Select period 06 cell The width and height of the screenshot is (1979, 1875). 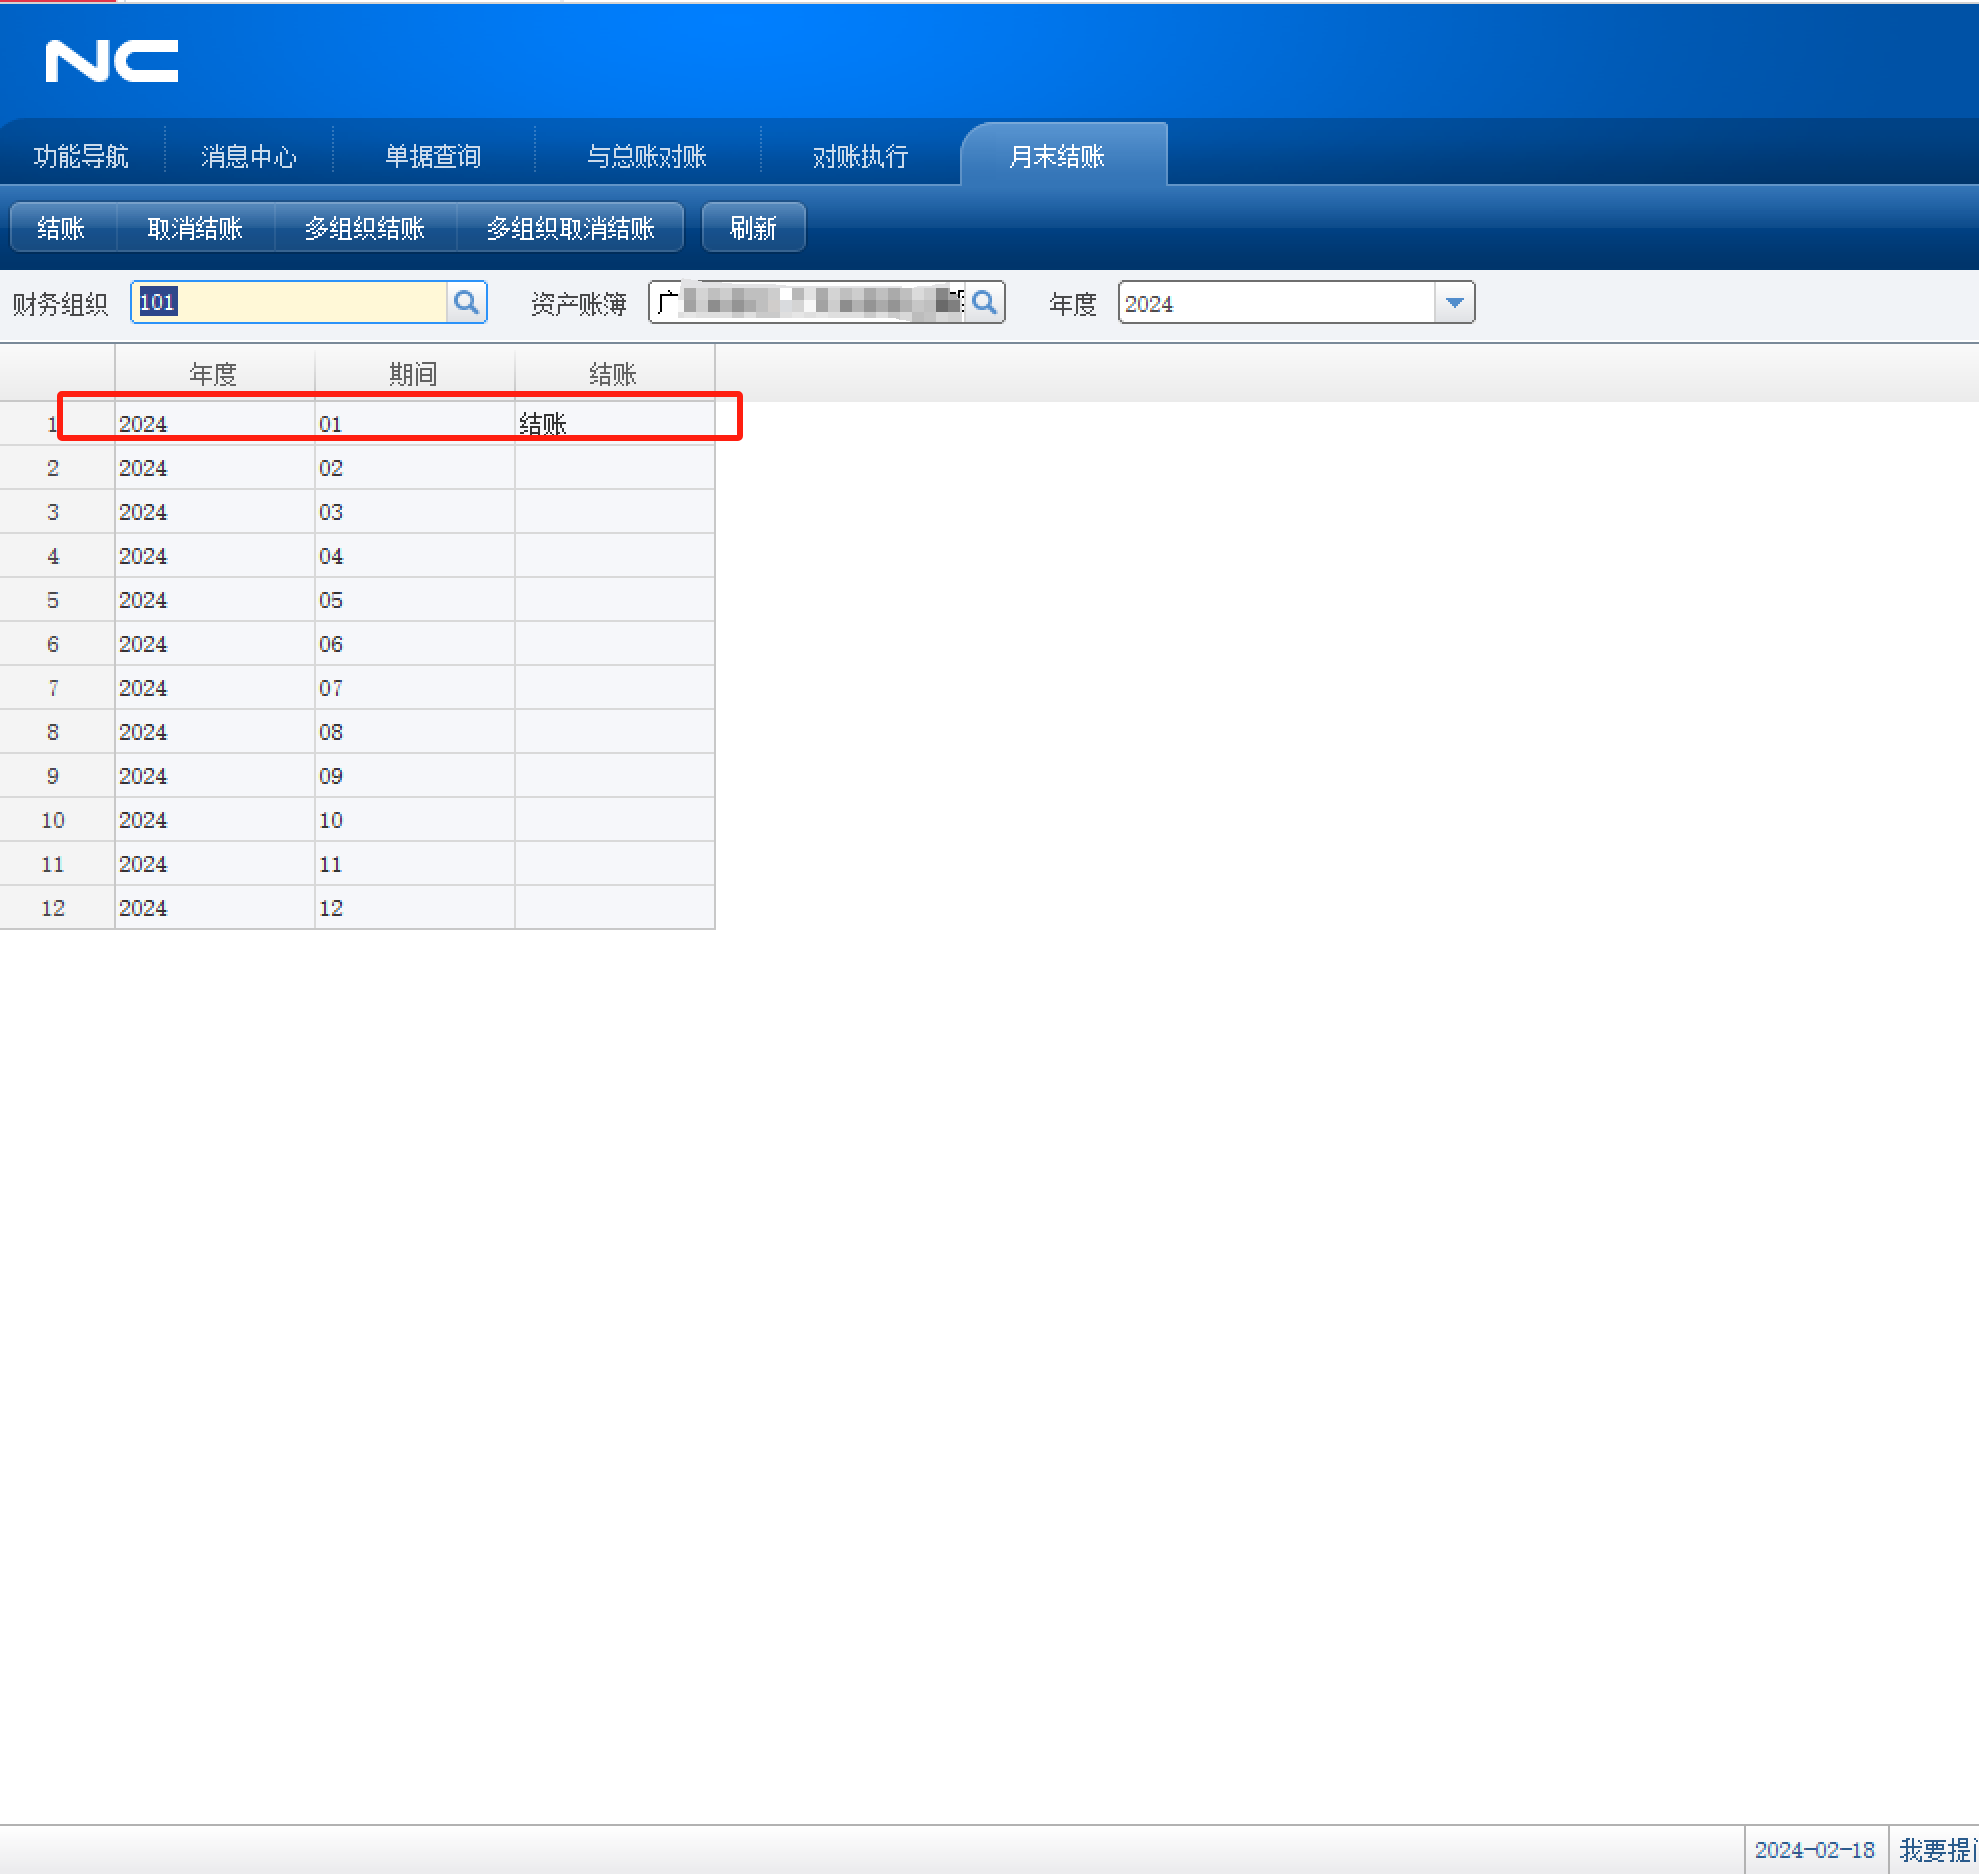point(414,644)
